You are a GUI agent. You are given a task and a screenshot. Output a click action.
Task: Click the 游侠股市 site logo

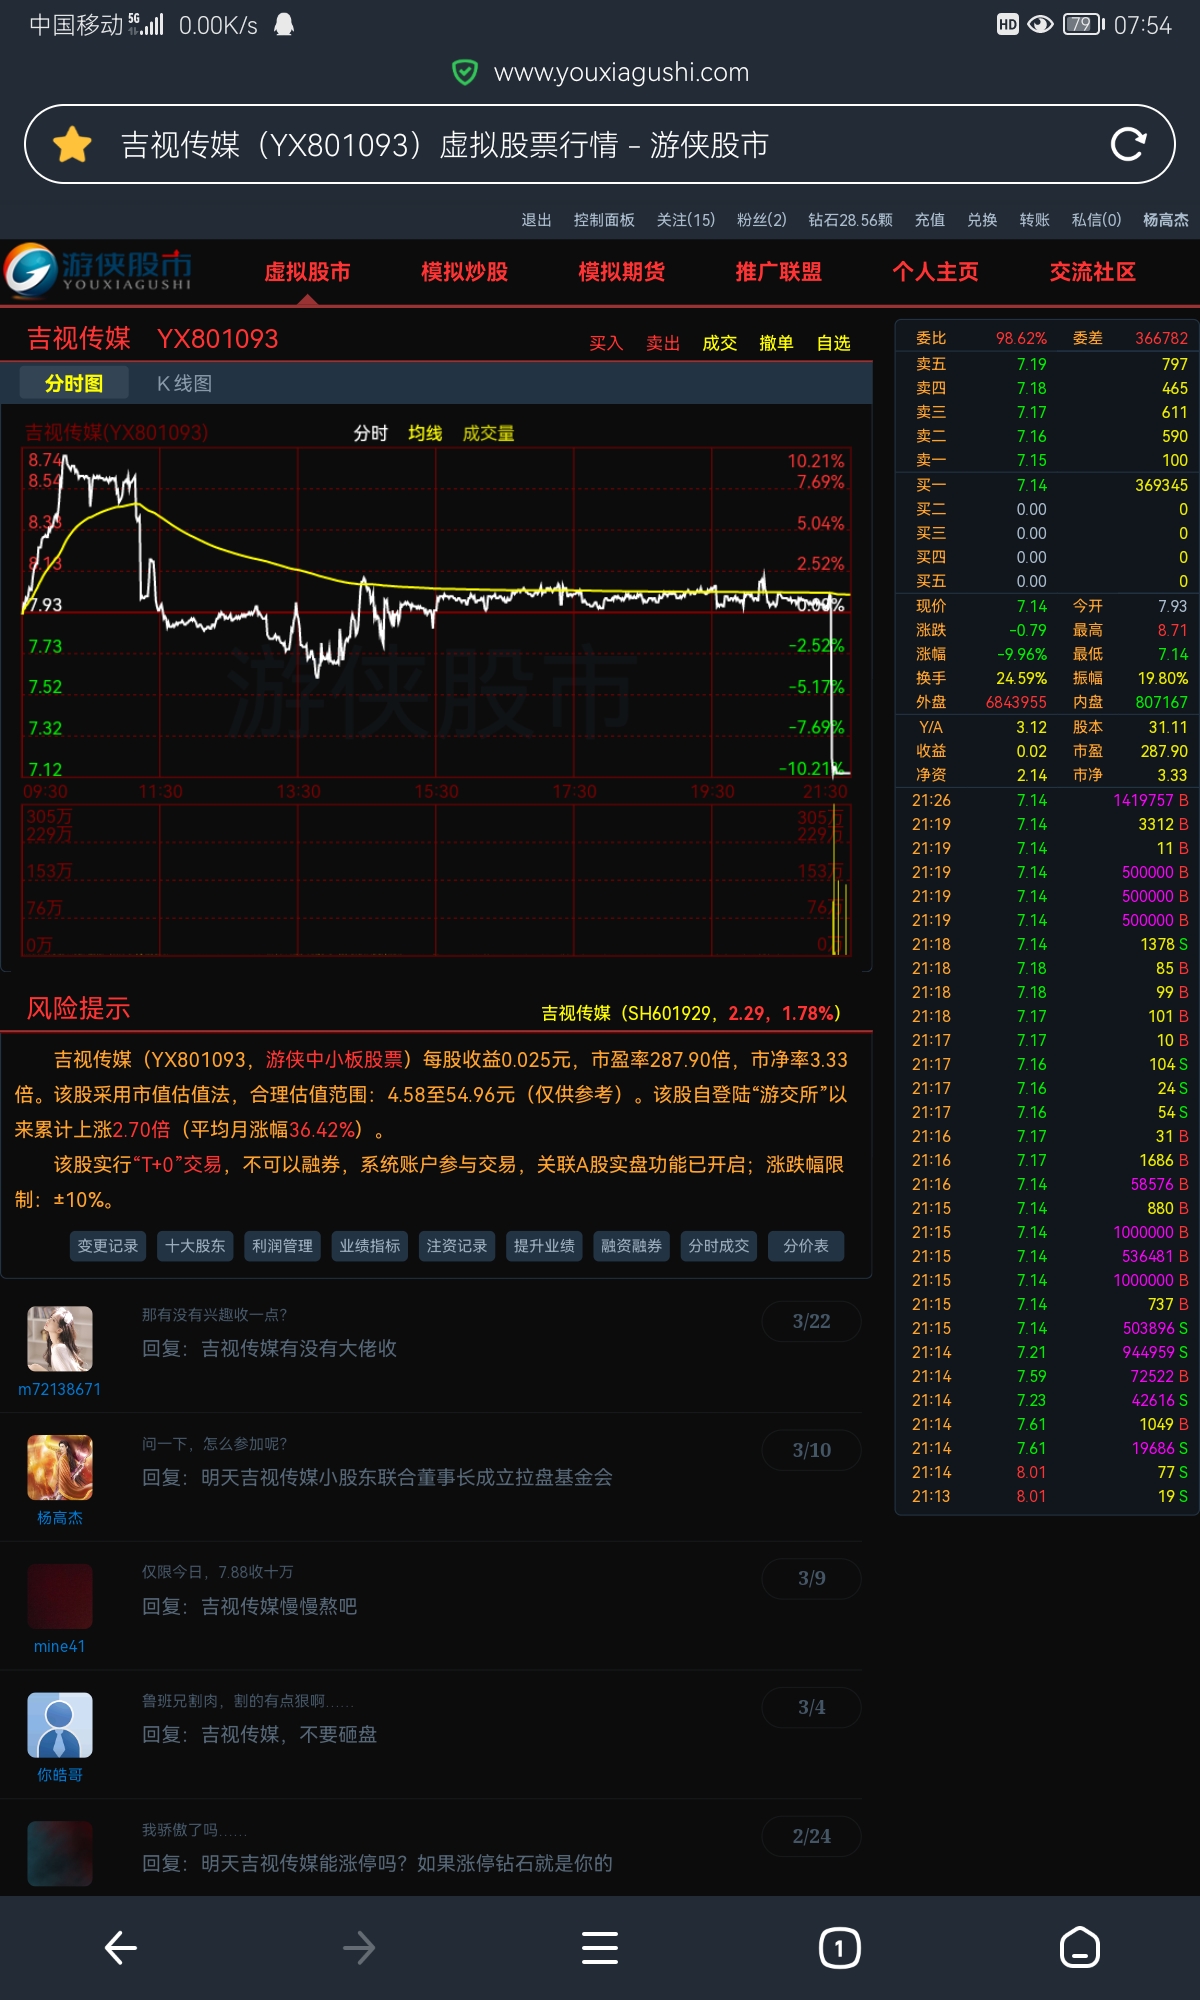point(98,271)
